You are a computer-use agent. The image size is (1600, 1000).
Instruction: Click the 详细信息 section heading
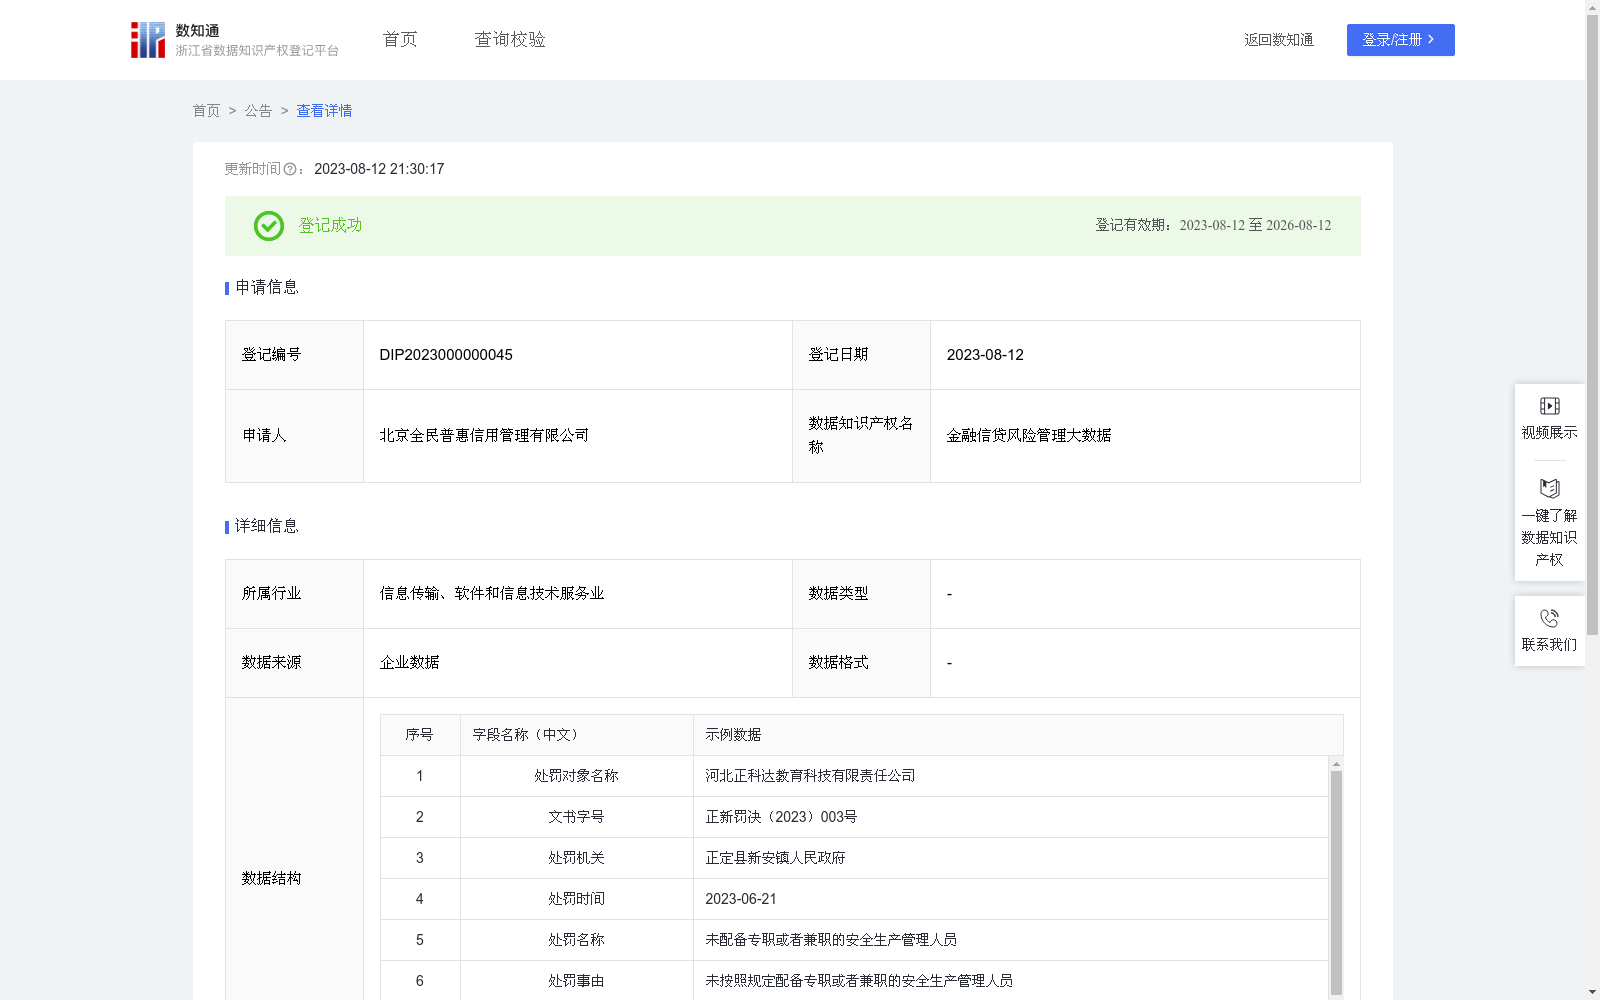coord(267,527)
